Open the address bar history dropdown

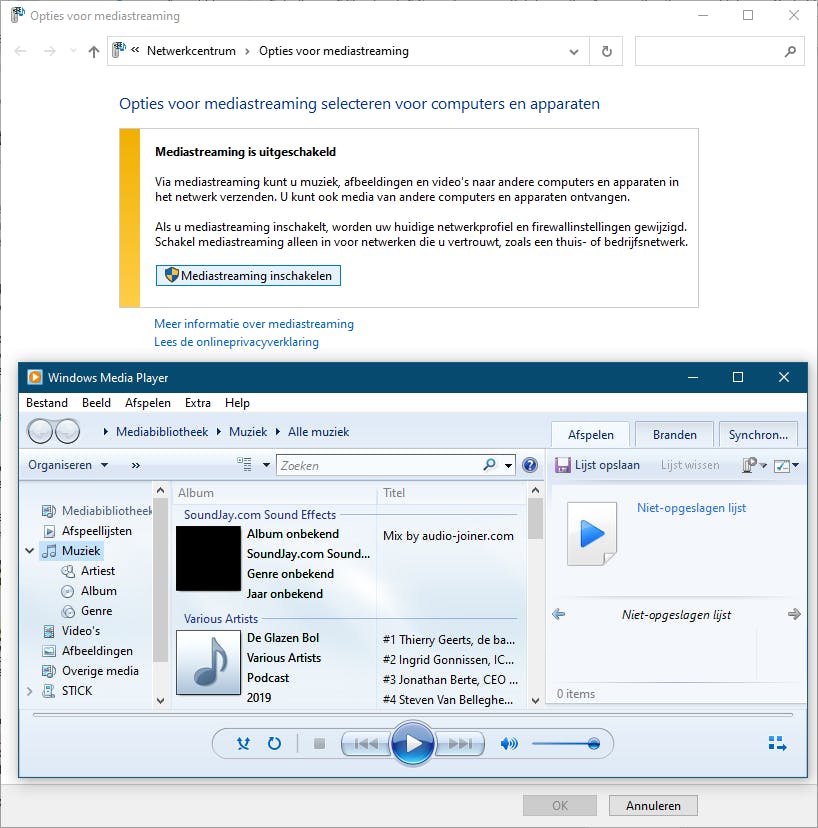(x=573, y=52)
